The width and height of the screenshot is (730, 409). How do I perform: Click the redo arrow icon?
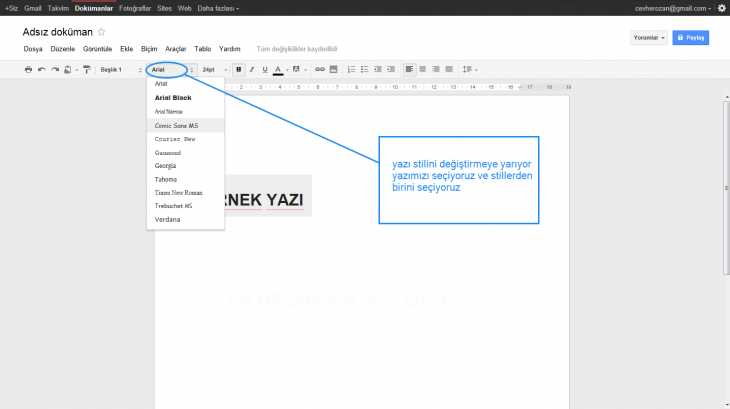coord(54,70)
